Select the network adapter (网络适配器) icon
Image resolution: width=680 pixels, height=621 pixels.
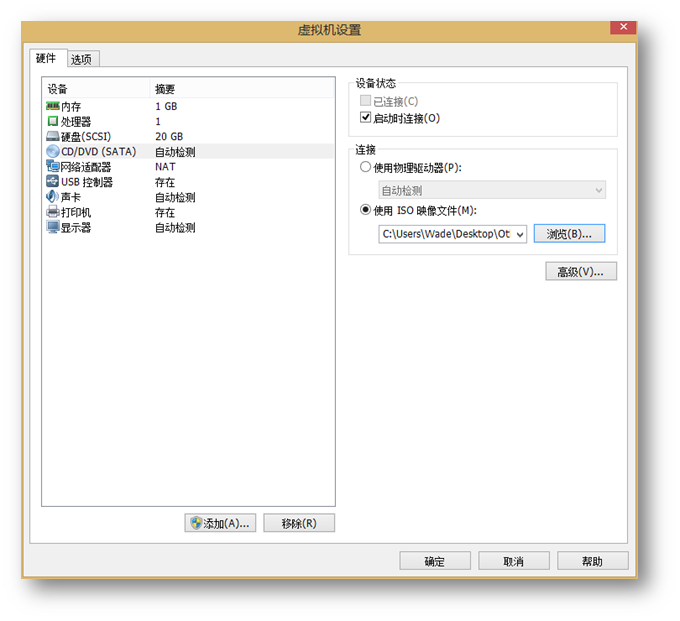(x=52, y=166)
